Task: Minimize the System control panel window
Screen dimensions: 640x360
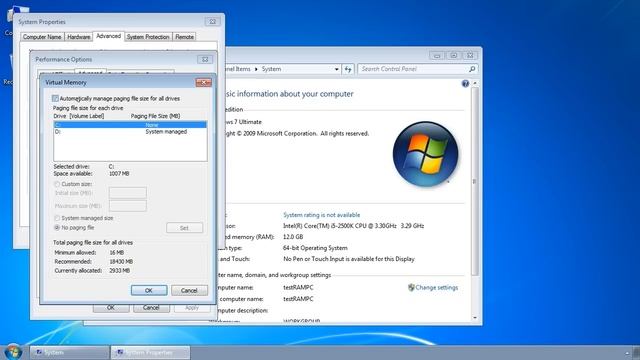Action: 437,56
